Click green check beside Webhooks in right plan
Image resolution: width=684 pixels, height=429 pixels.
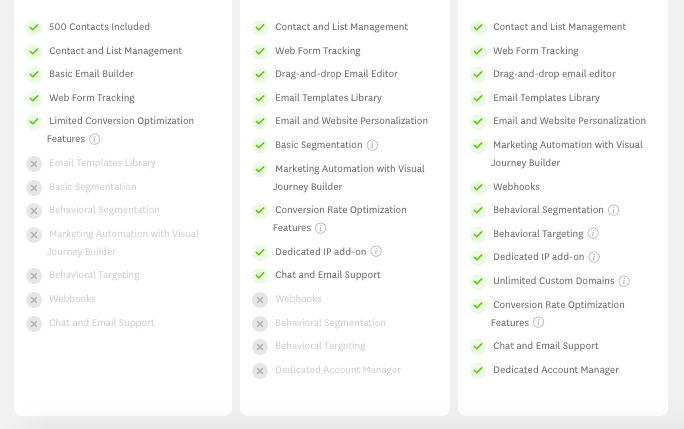click(x=478, y=188)
